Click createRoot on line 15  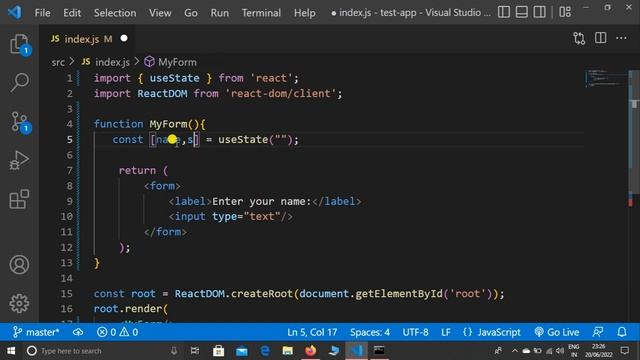pos(262,293)
